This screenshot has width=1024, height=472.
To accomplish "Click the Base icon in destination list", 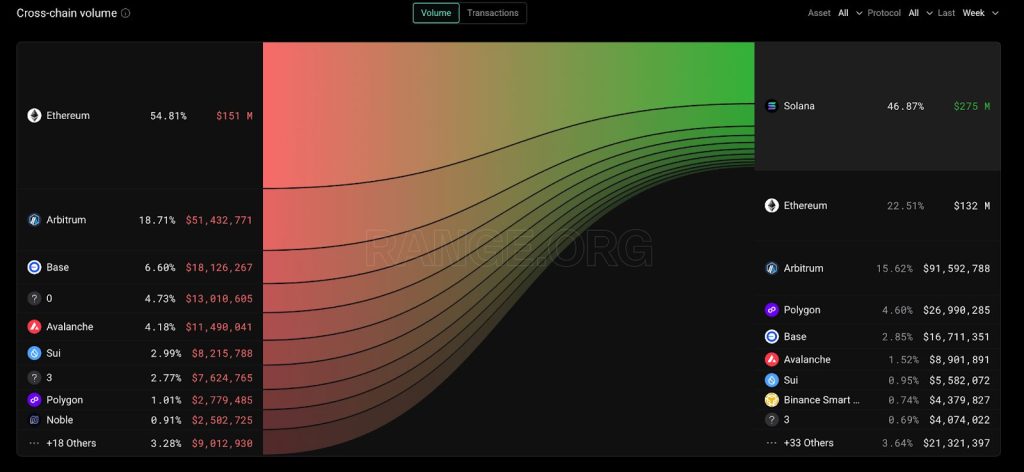I will [771, 336].
